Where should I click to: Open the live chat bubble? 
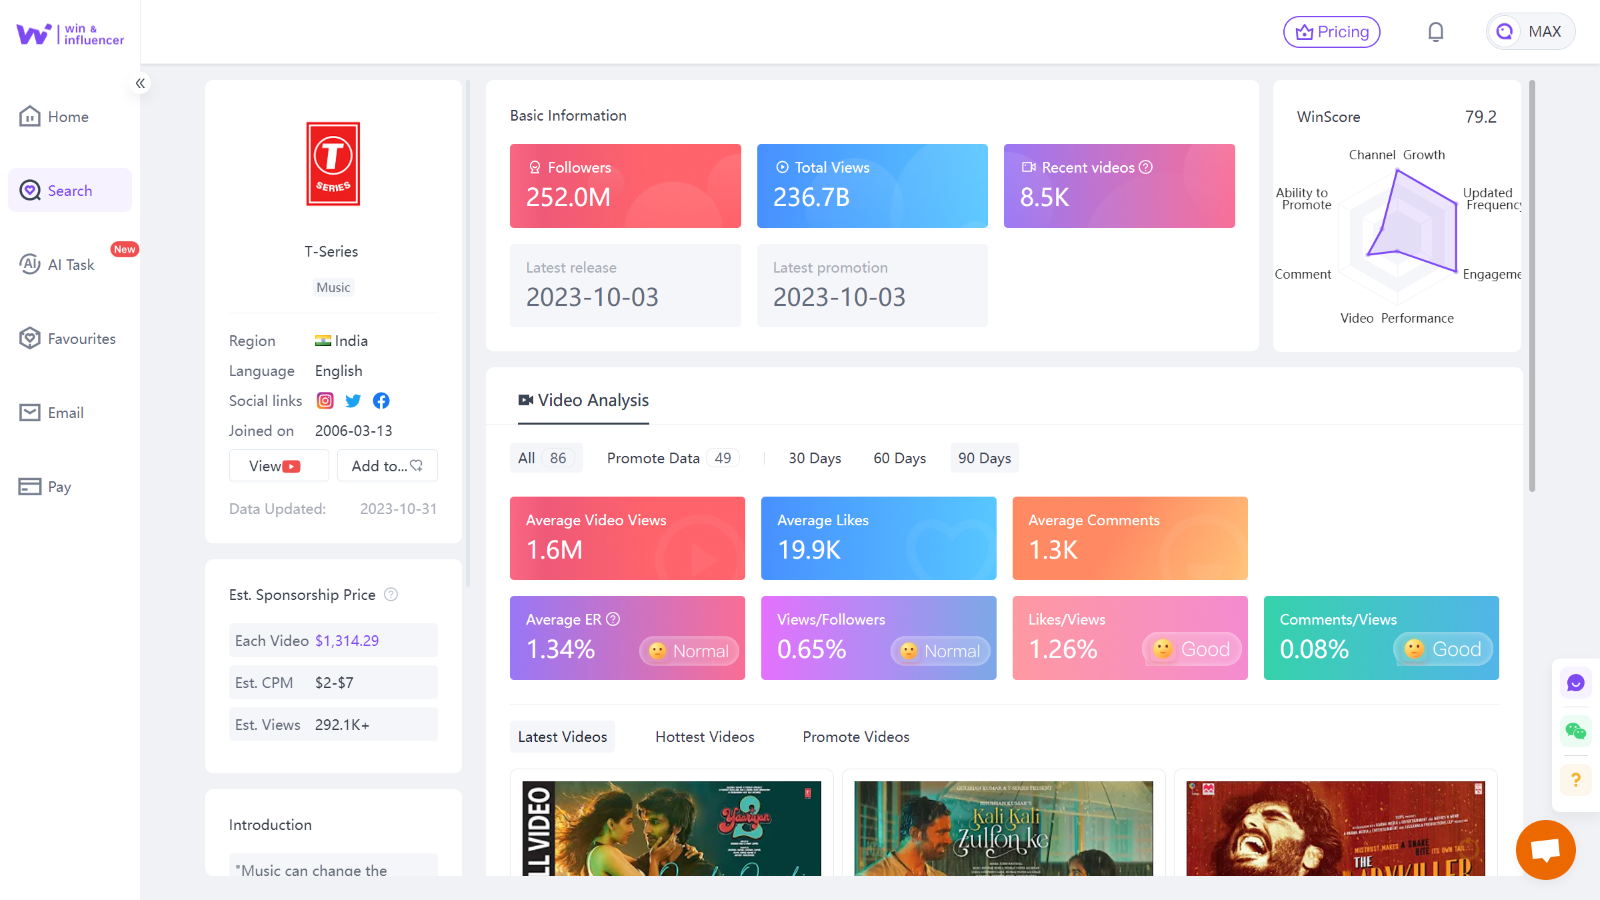click(1545, 850)
